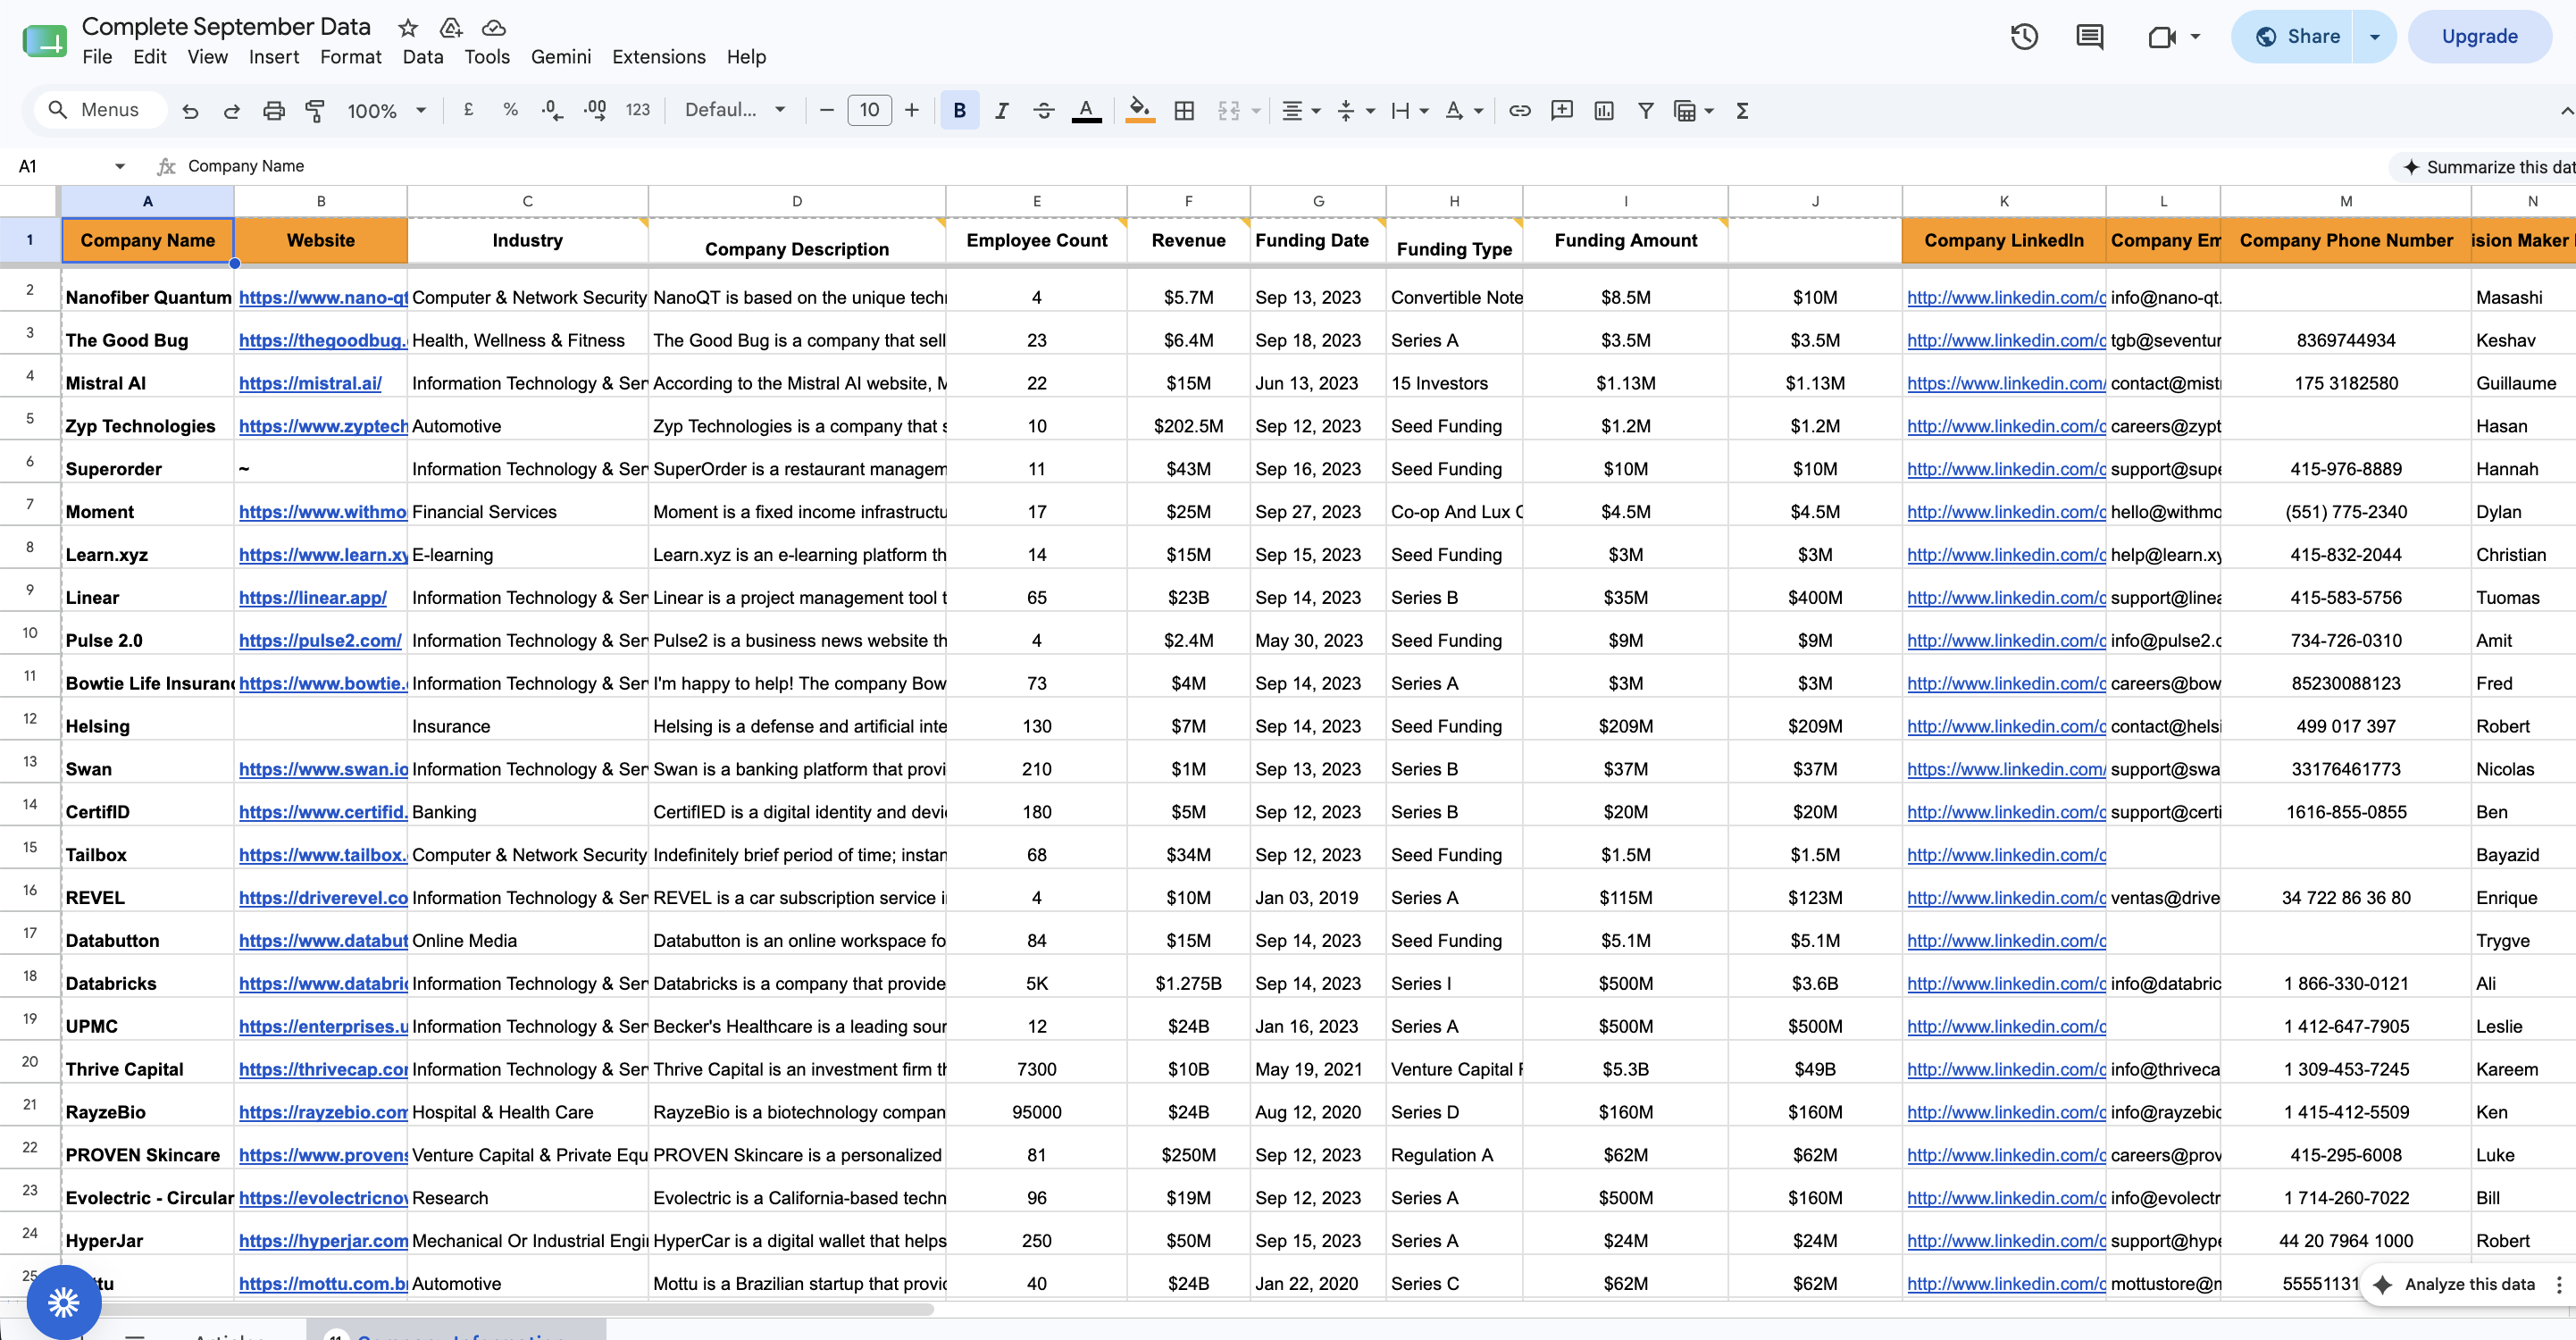Image resolution: width=2576 pixels, height=1340 pixels.
Task: Click the More number formats 123 button
Action: click(637, 110)
